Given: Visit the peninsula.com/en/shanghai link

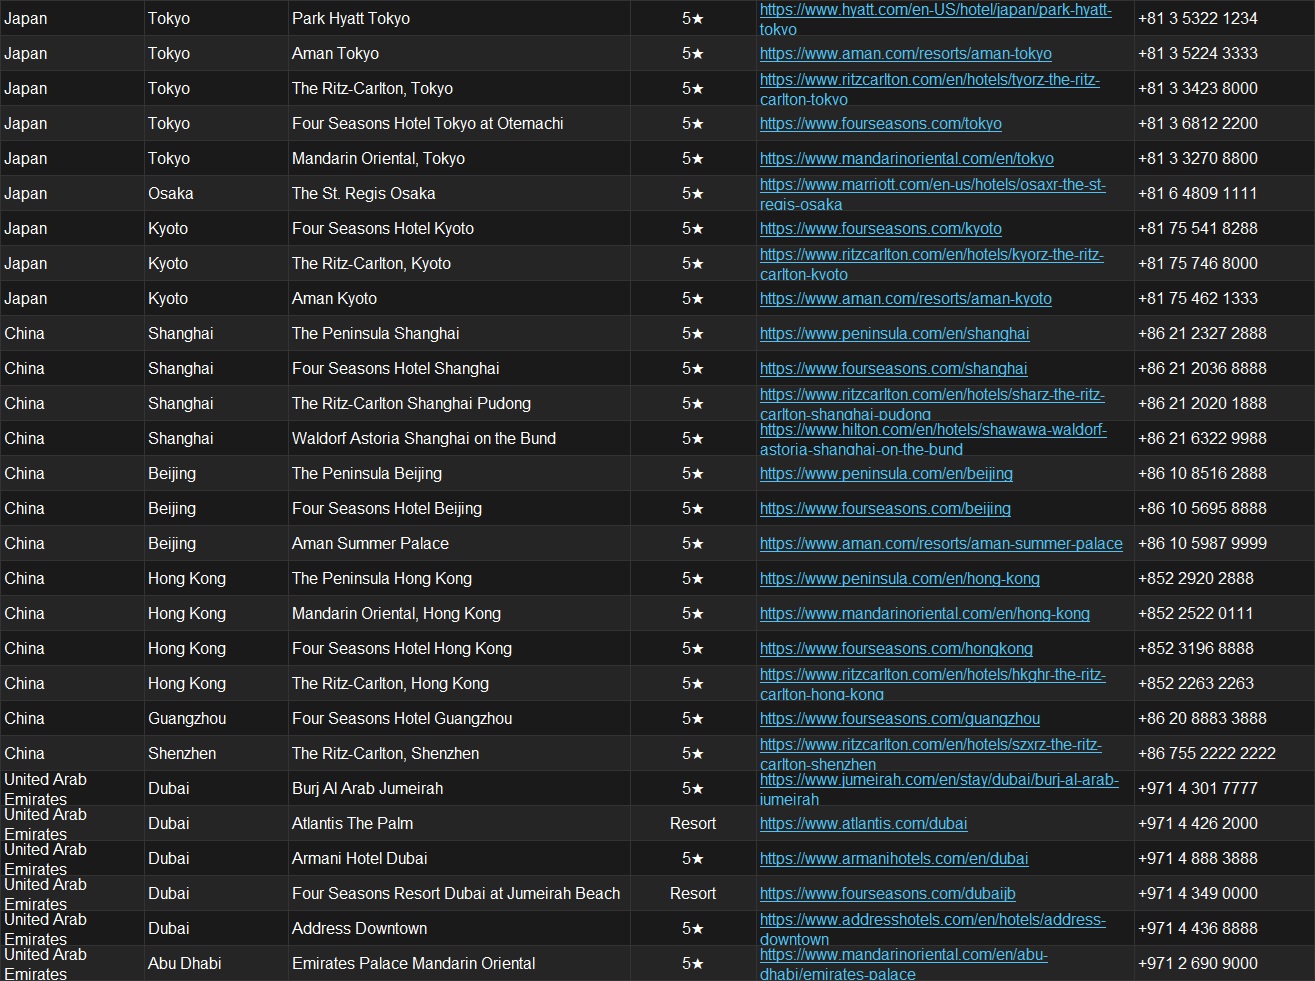Looking at the screenshot, I should 894,334.
